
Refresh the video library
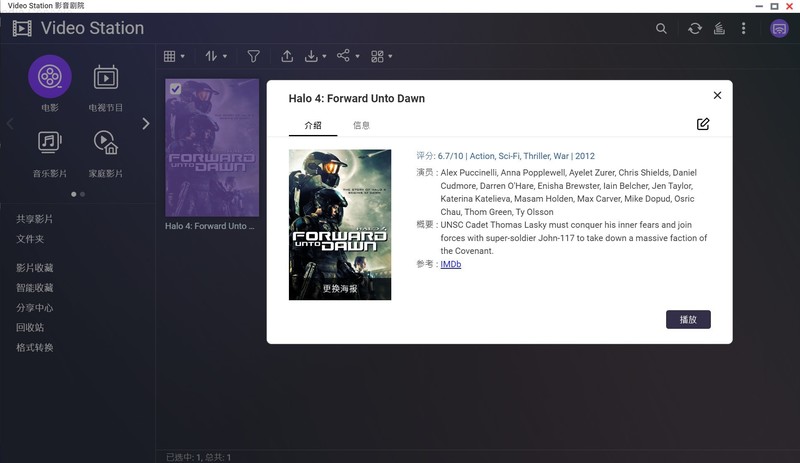(695, 29)
